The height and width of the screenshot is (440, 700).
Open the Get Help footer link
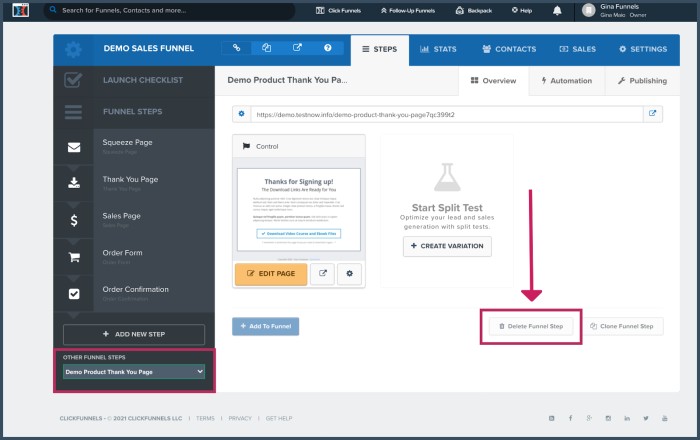pos(279,418)
